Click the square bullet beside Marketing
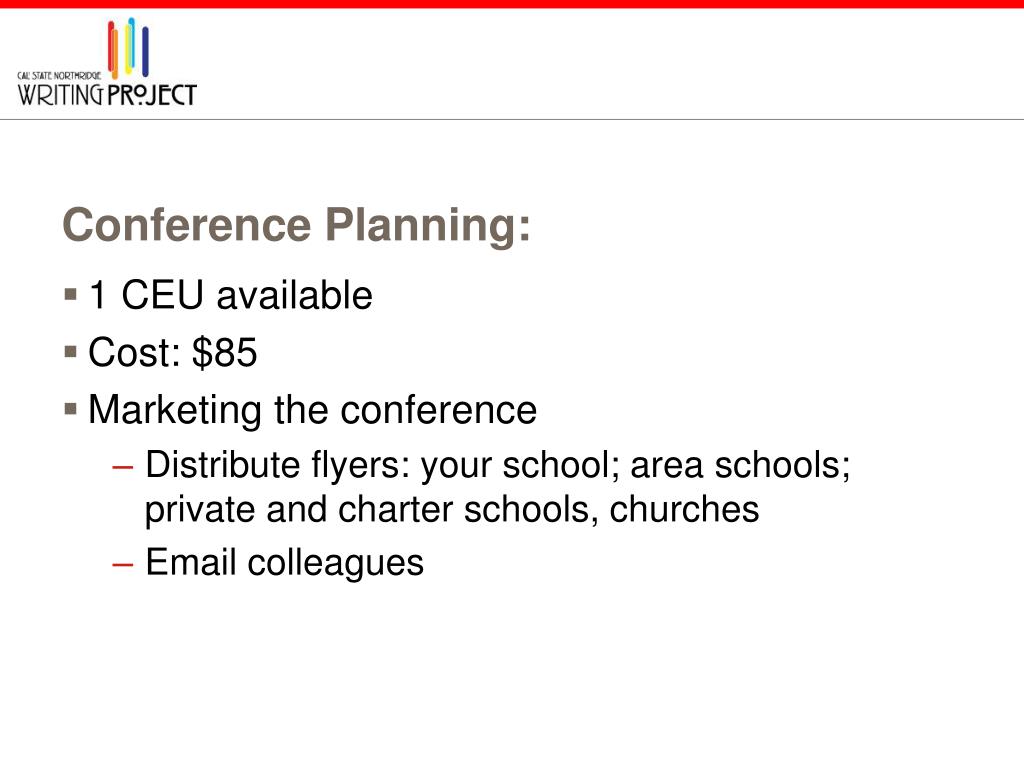 click(71, 409)
